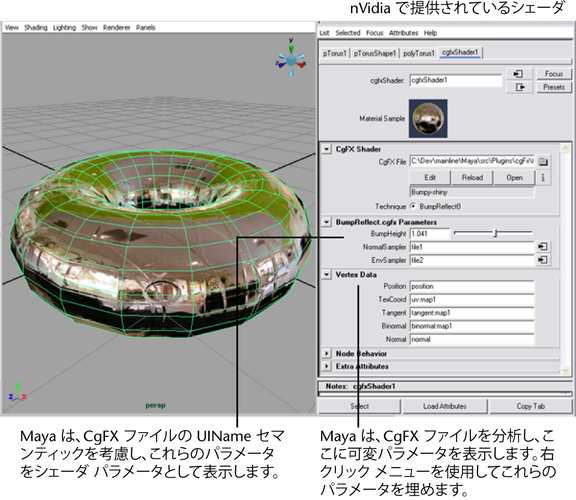The height and width of the screenshot is (500, 576).
Task: Click the view cube axis gizmo
Action: (291, 59)
